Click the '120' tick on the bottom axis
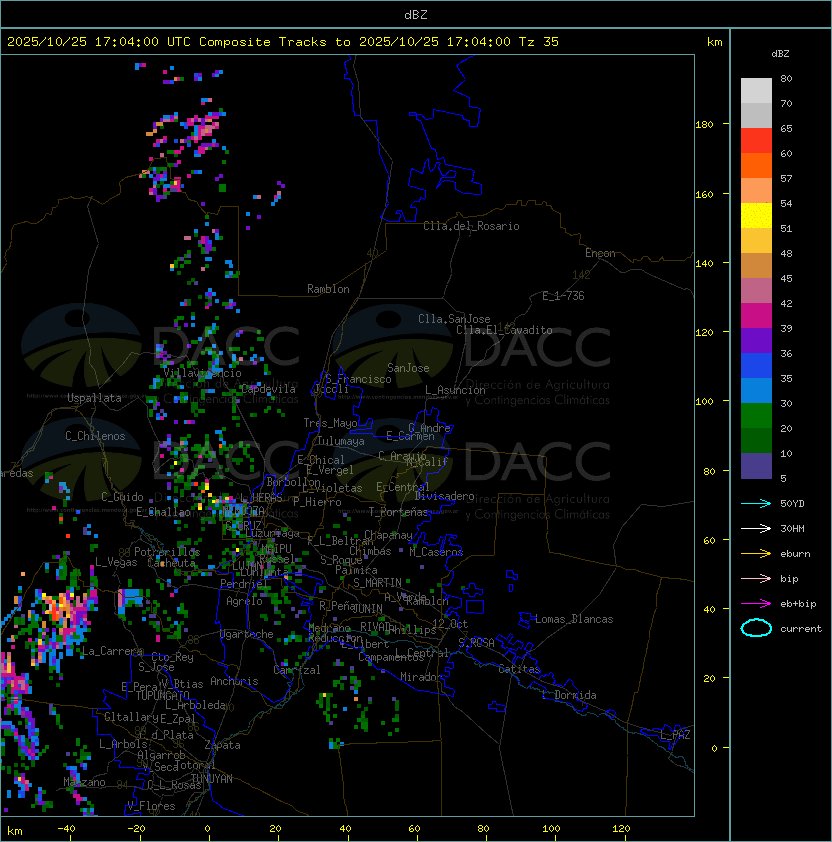832x842 pixels. click(621, 829)
